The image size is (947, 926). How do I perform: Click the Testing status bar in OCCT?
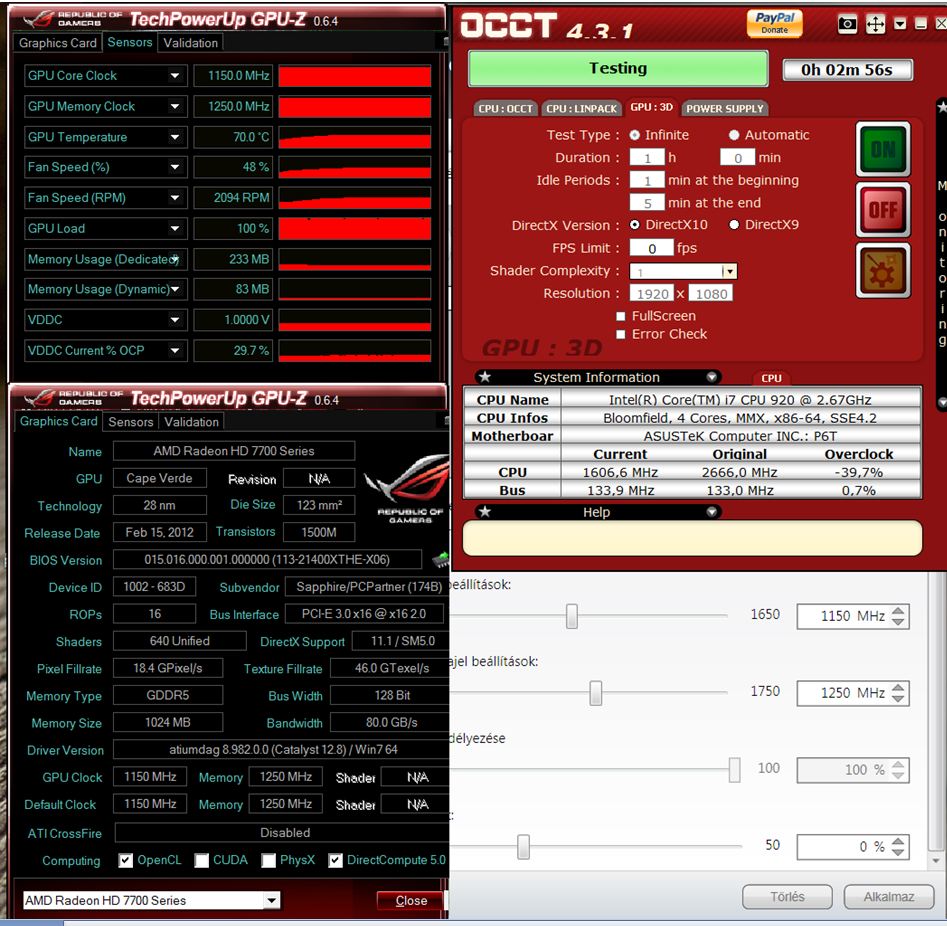click(618, 68)
